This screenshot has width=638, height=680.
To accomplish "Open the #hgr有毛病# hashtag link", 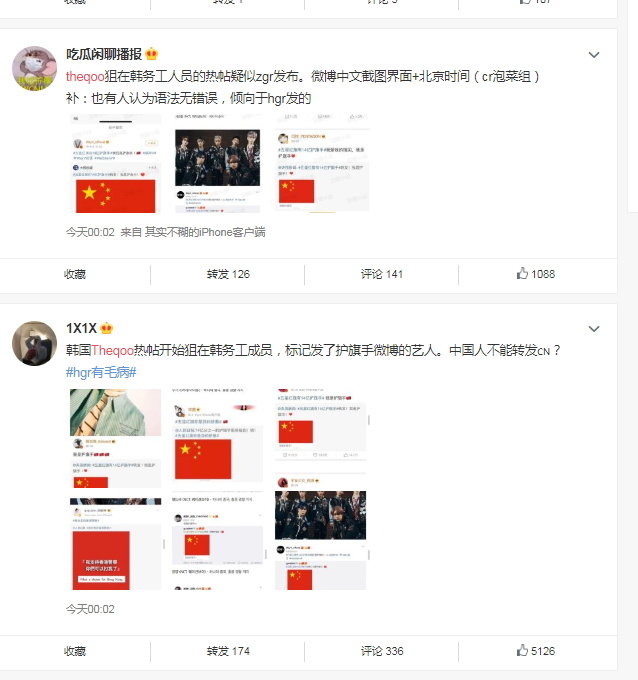I will point(101,372).
